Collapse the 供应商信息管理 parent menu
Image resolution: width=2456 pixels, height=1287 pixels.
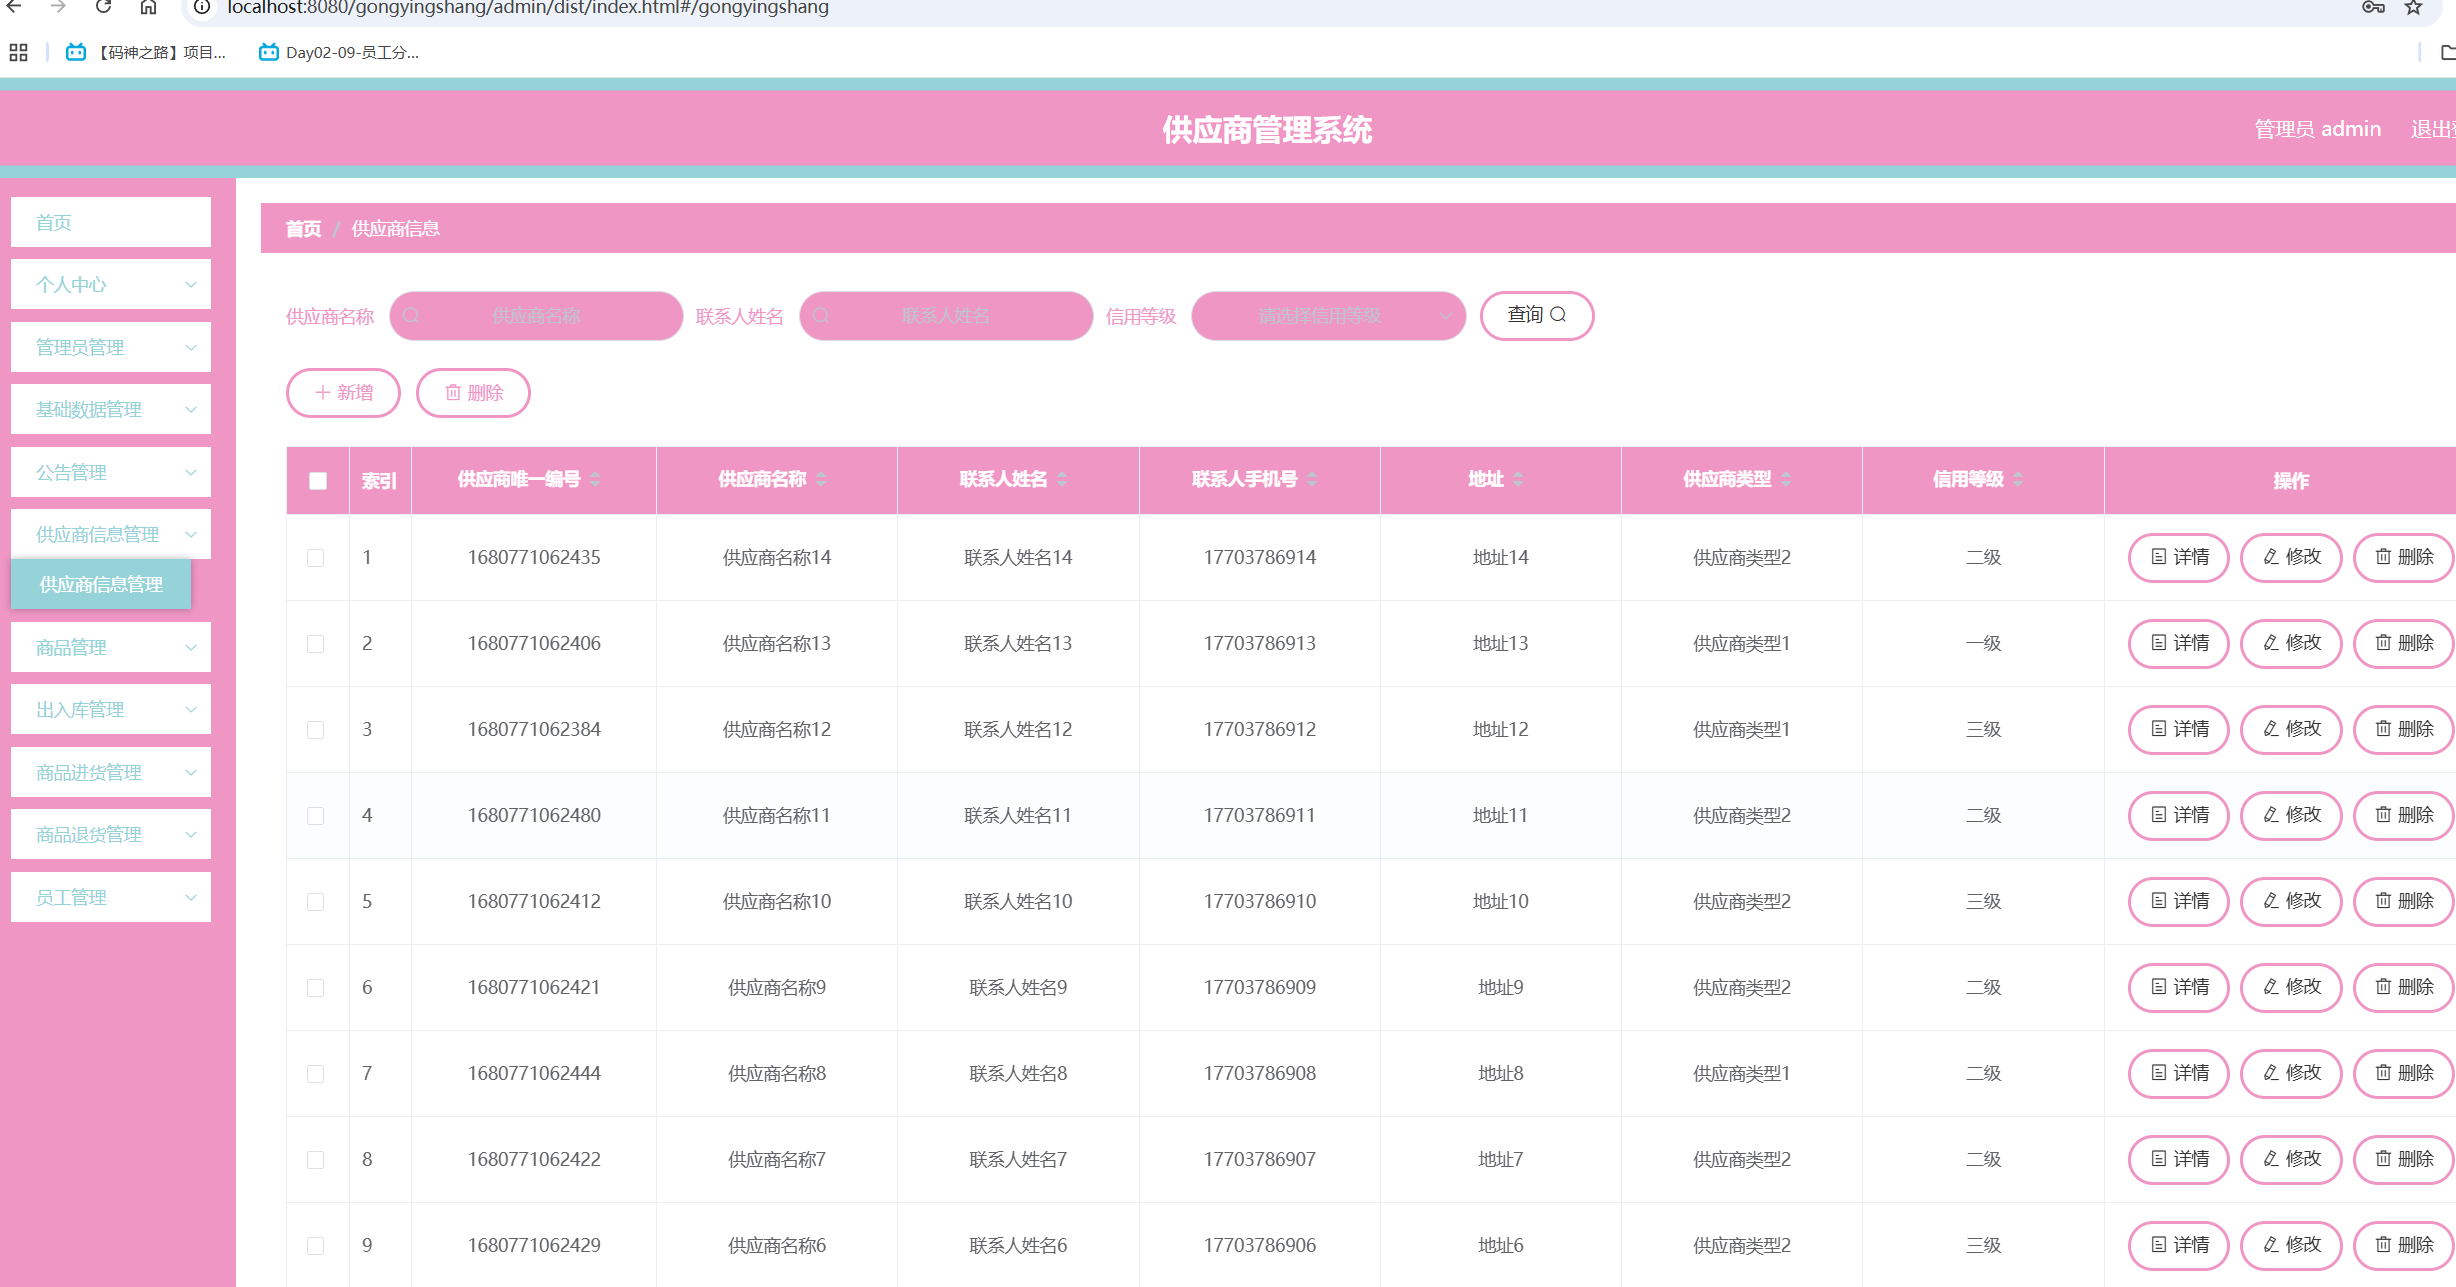pyautogui.click(x=111, y=534)
